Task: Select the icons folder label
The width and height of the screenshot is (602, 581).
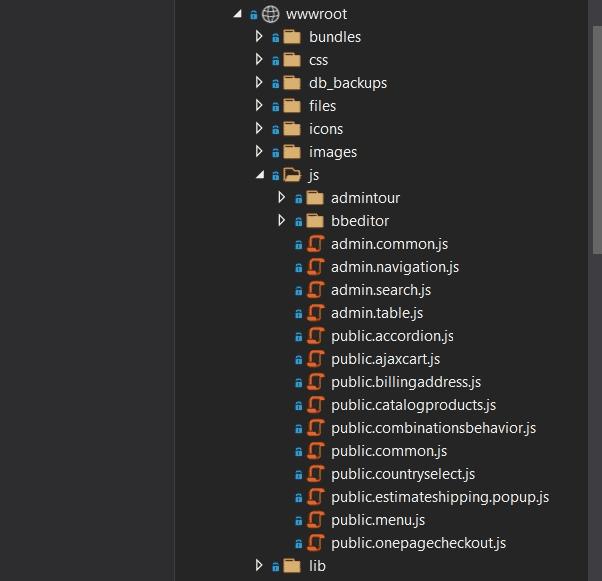Action: pyautogui.click(x=326, y=129)
